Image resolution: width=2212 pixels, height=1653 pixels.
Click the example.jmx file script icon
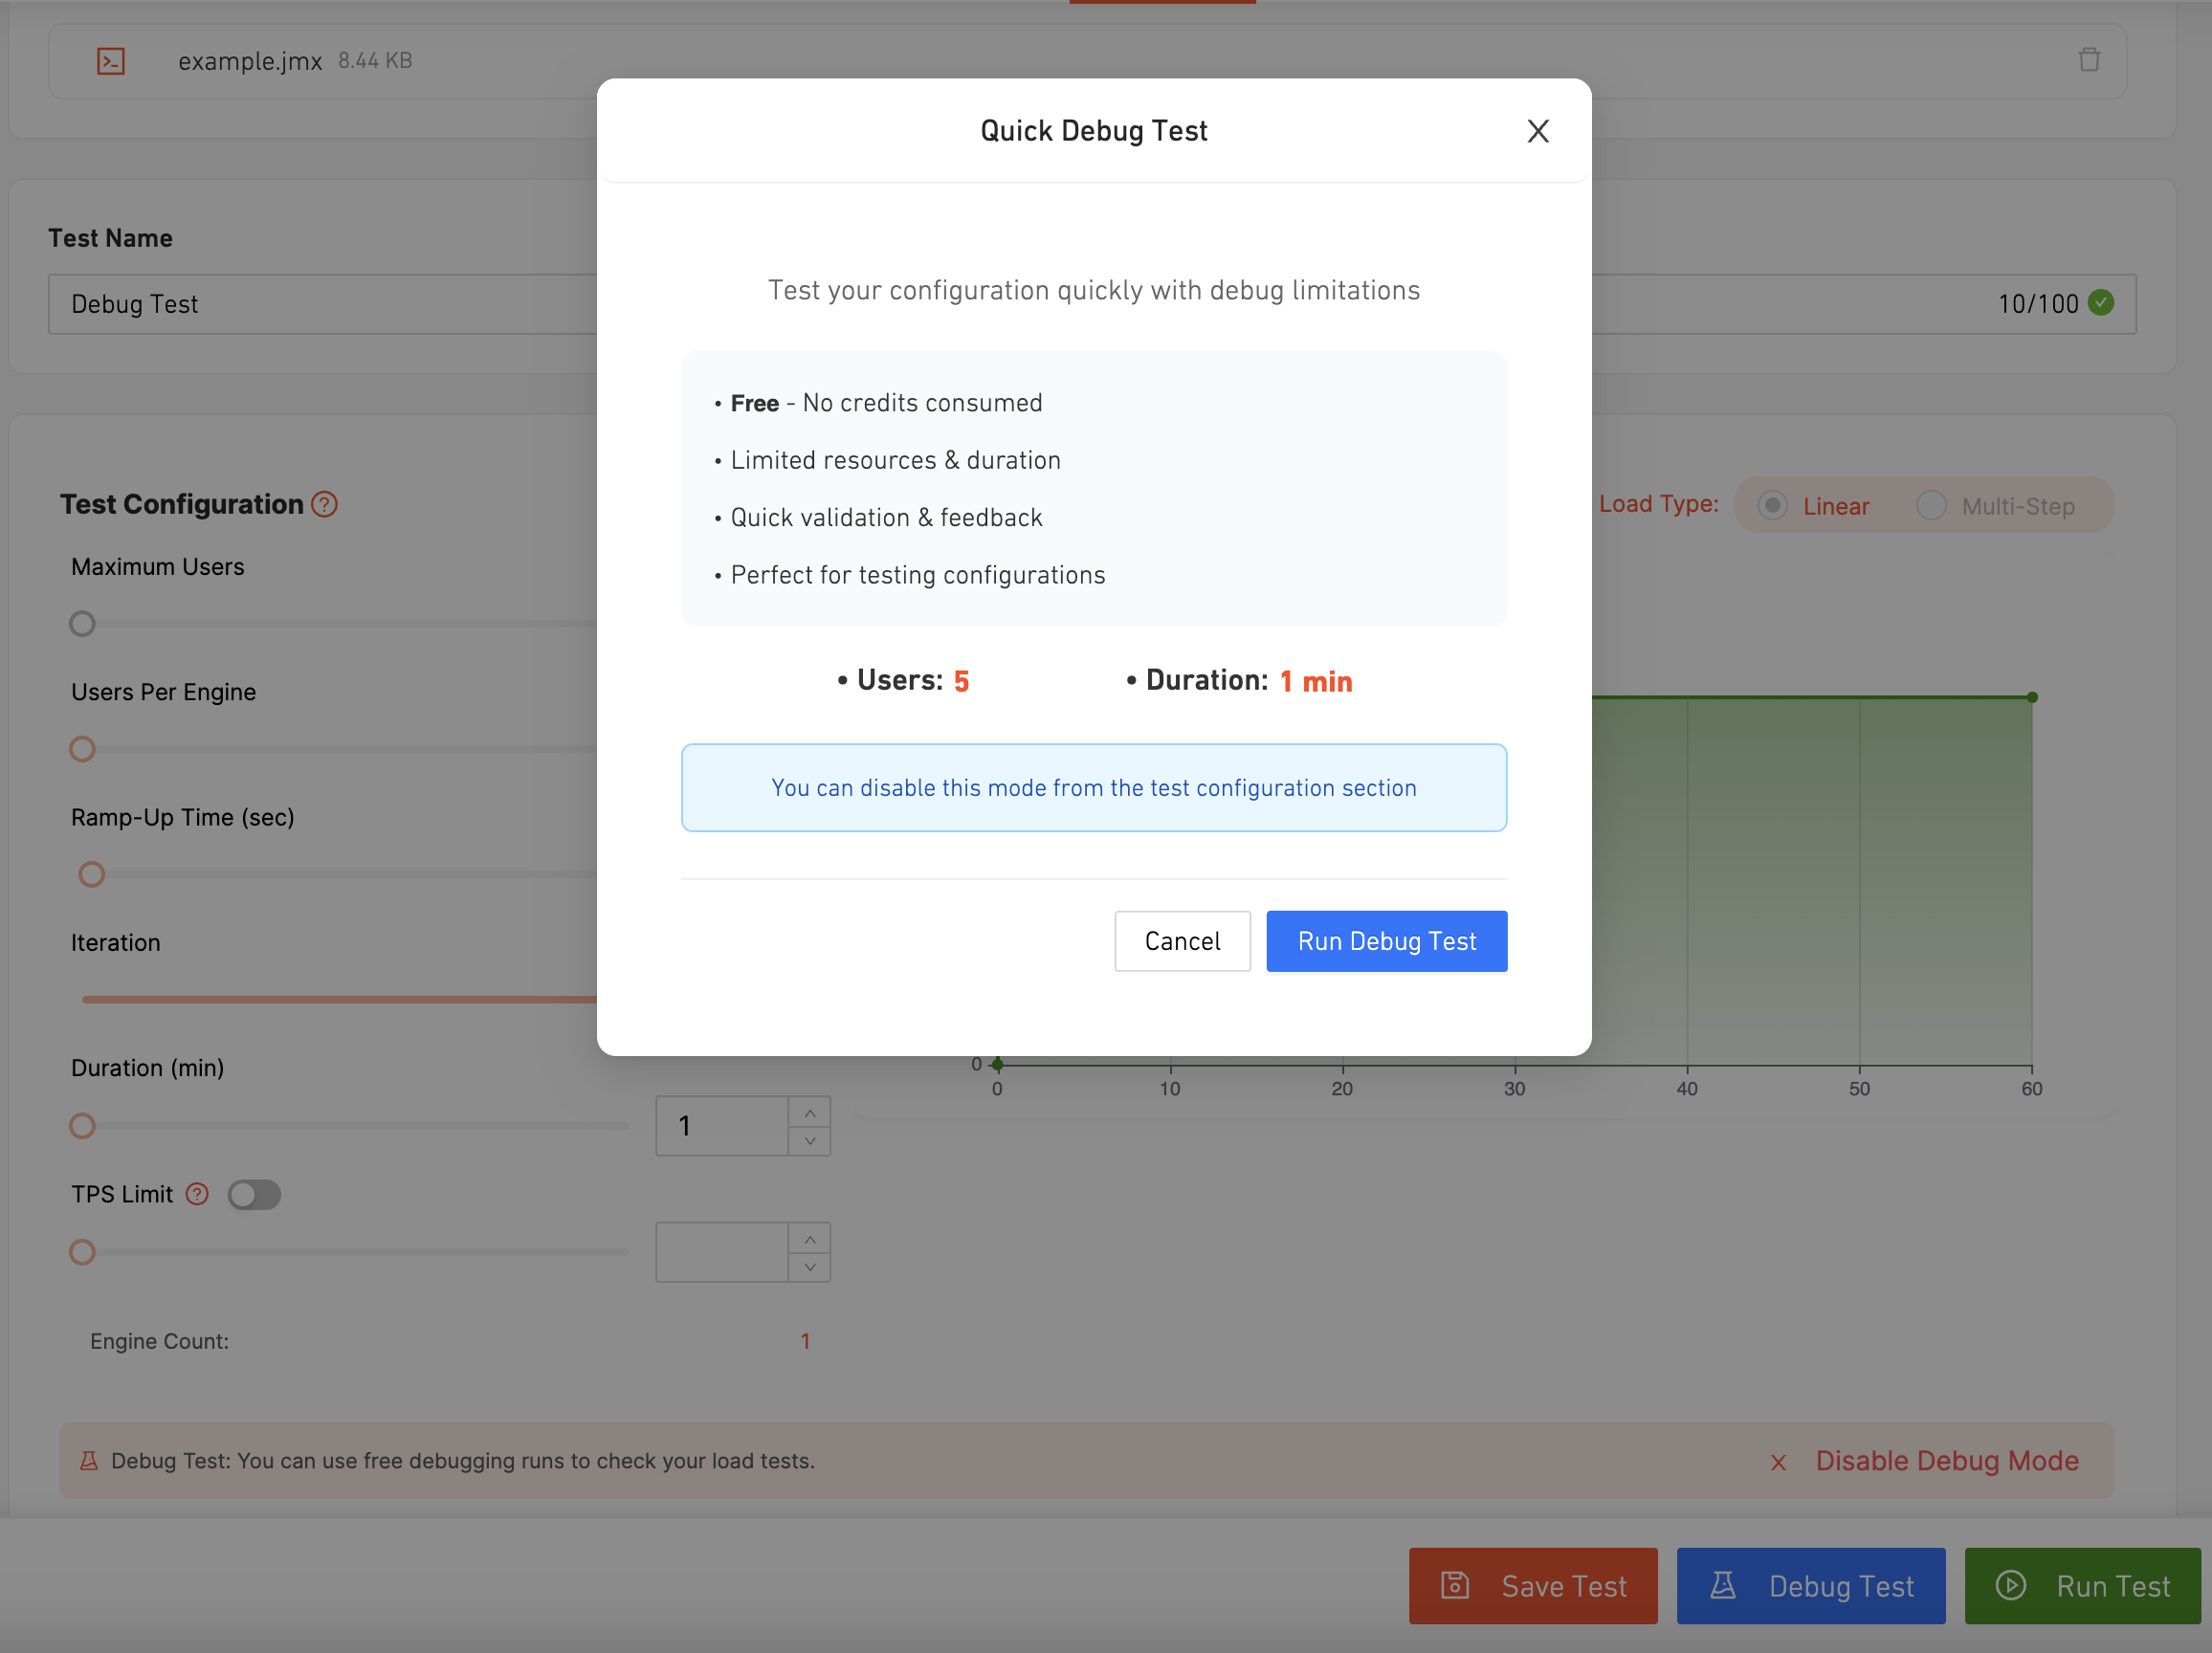[111, 61]
